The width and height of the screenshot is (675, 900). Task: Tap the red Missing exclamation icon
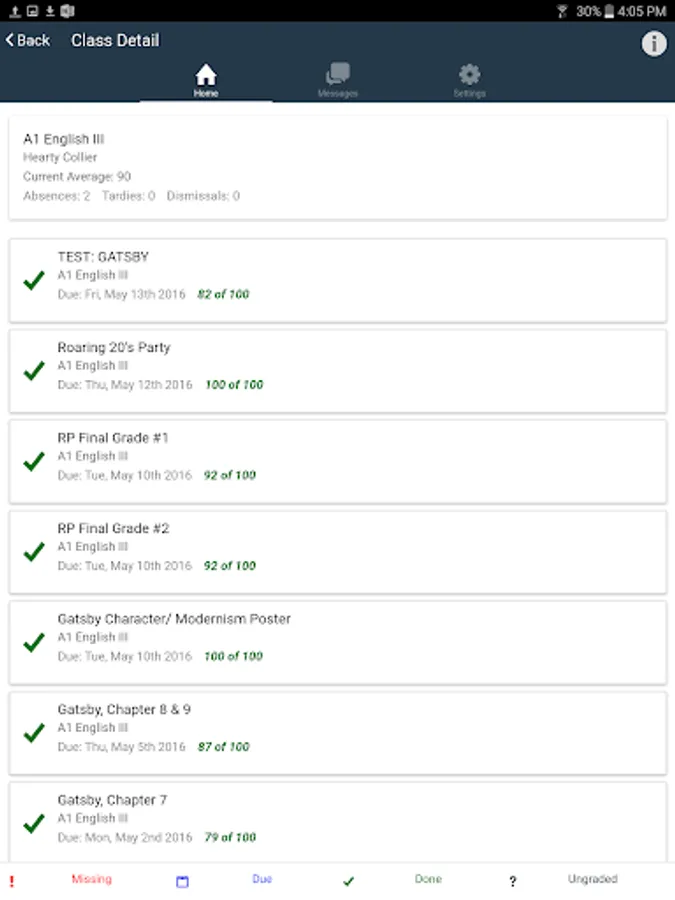pyautogui.click(x=12, y=881)
